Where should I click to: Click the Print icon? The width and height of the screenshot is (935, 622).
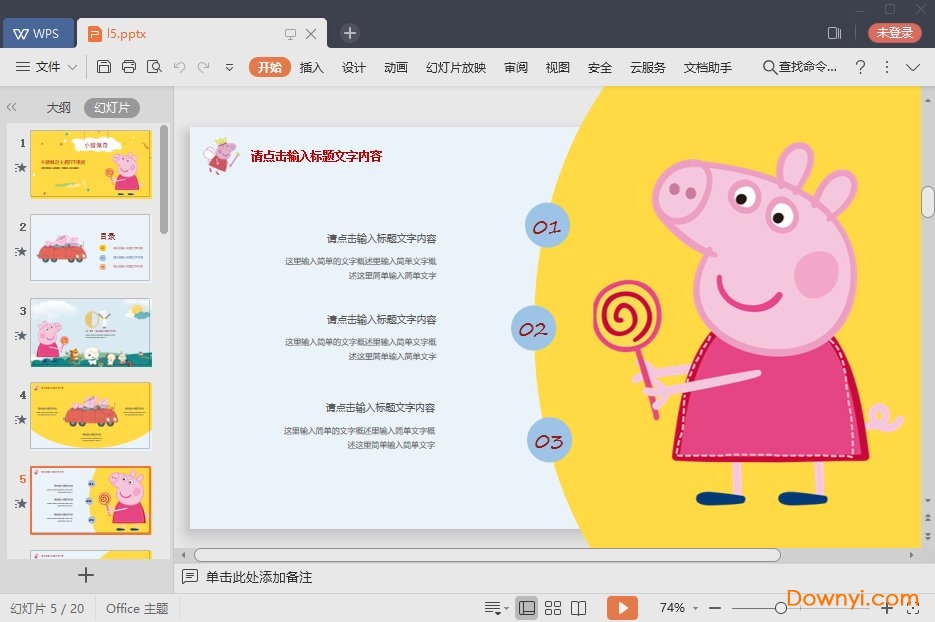129,67
